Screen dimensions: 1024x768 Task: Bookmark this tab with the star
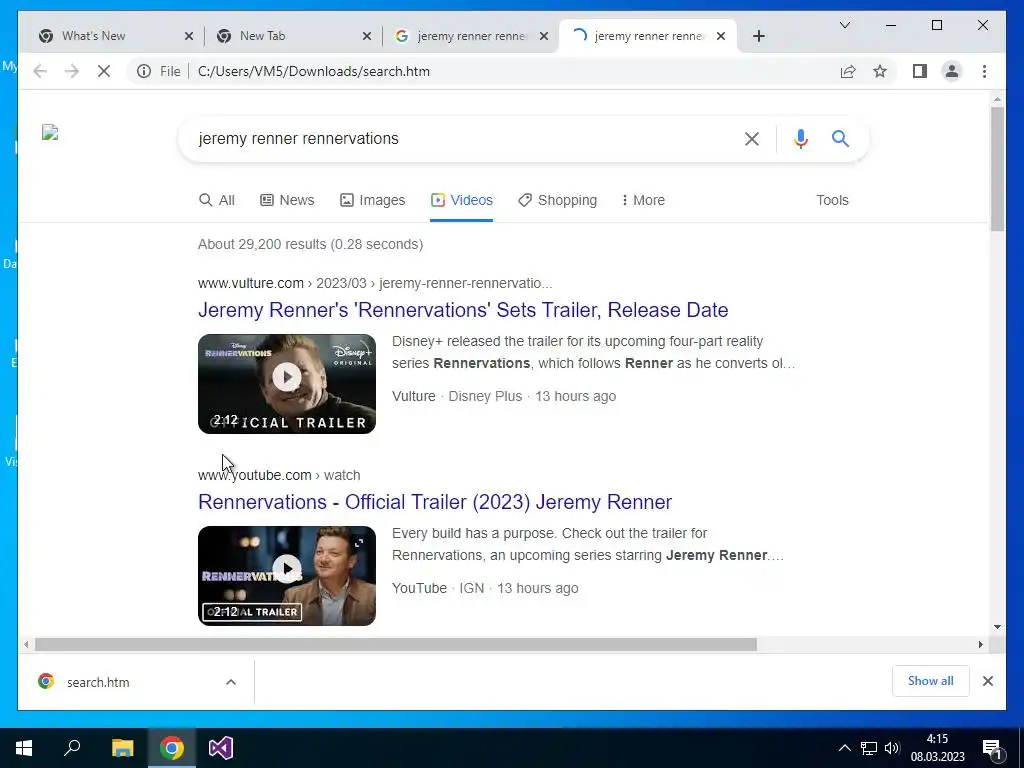[x=880, y=71]
